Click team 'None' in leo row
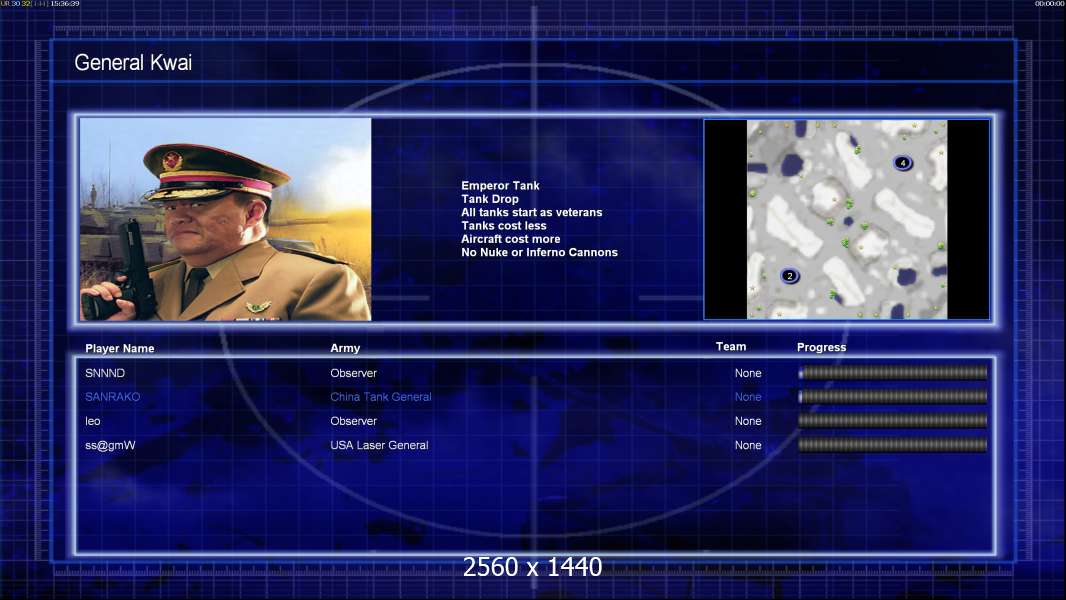Image resolution: width=1066 pixels, height=600 pixels. (x=748, y=421)
